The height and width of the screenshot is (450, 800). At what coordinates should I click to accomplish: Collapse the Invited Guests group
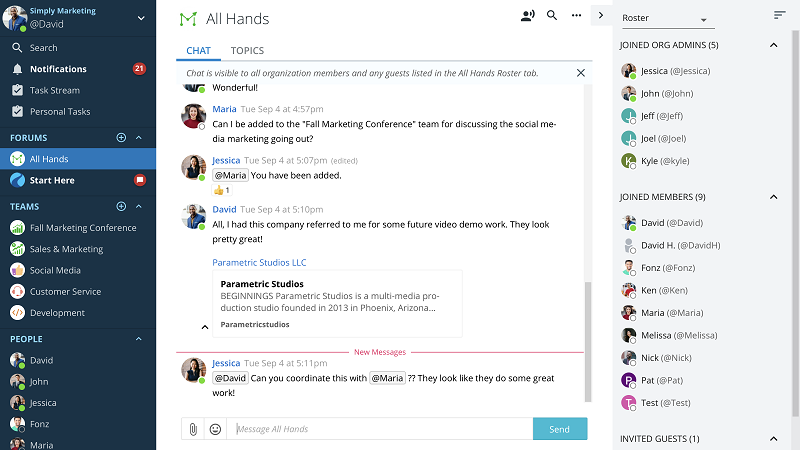[x=773, y=439]
